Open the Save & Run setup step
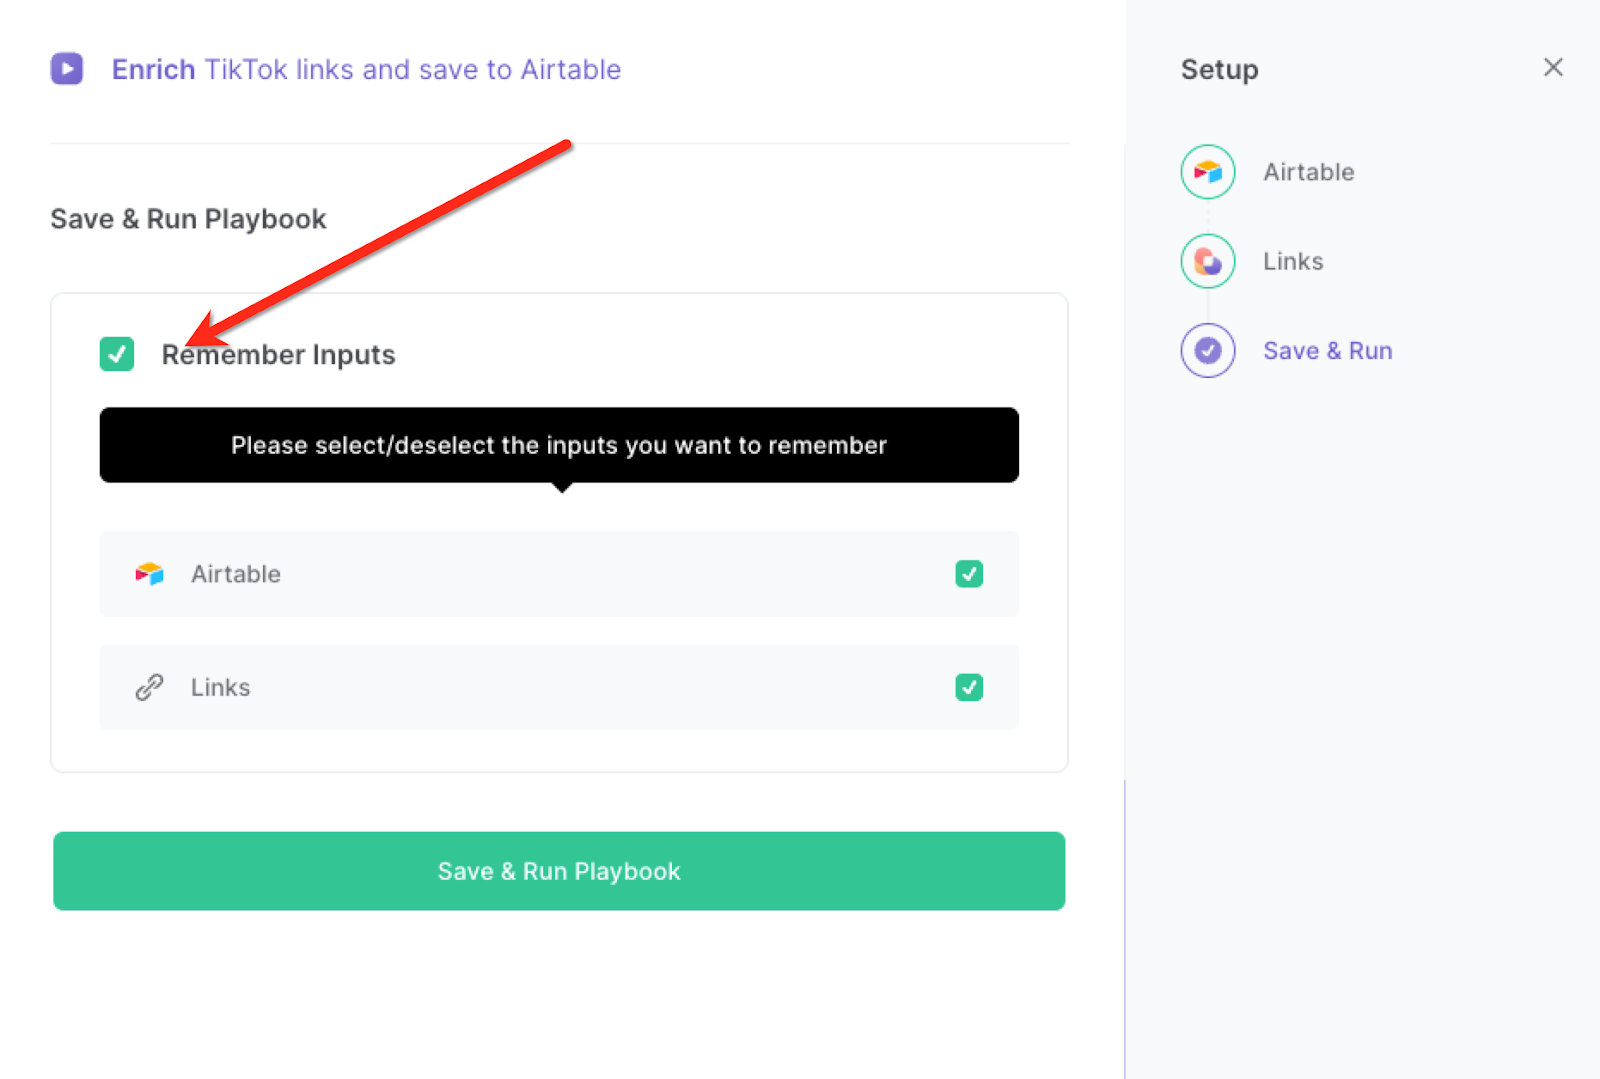Image resolution: width=1600 pixels, height=1079 pixels. tap(1327, 350)
